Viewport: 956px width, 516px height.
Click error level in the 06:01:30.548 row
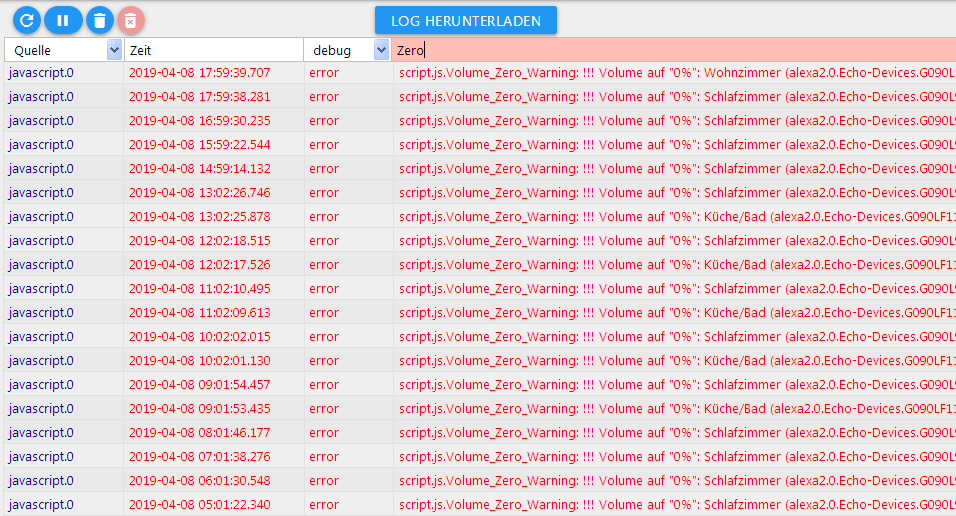click(324, 481)
